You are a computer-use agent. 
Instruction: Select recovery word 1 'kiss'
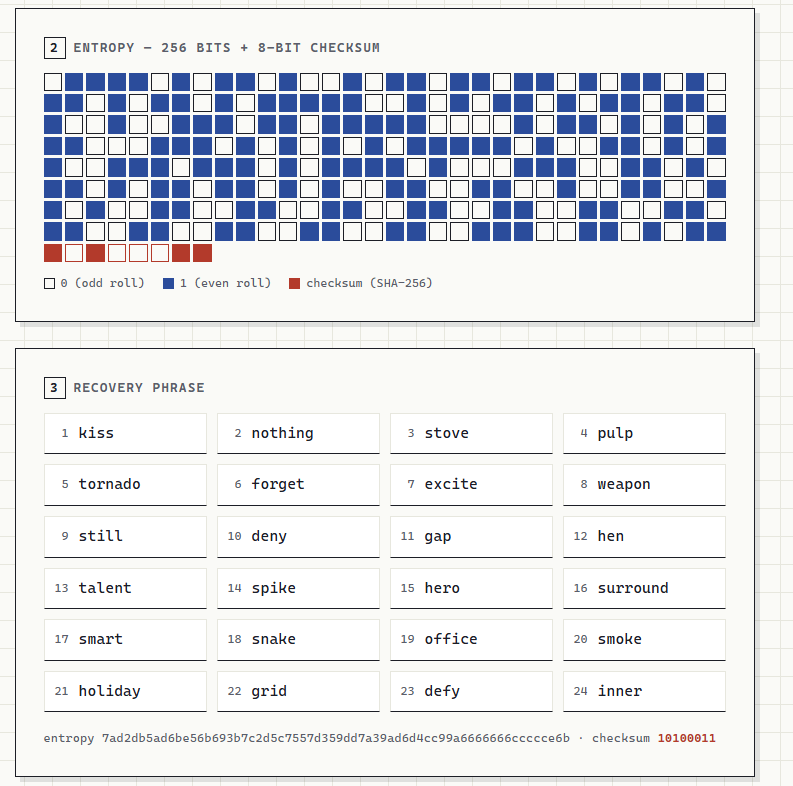pyautogui.click(x=125, y=433)
